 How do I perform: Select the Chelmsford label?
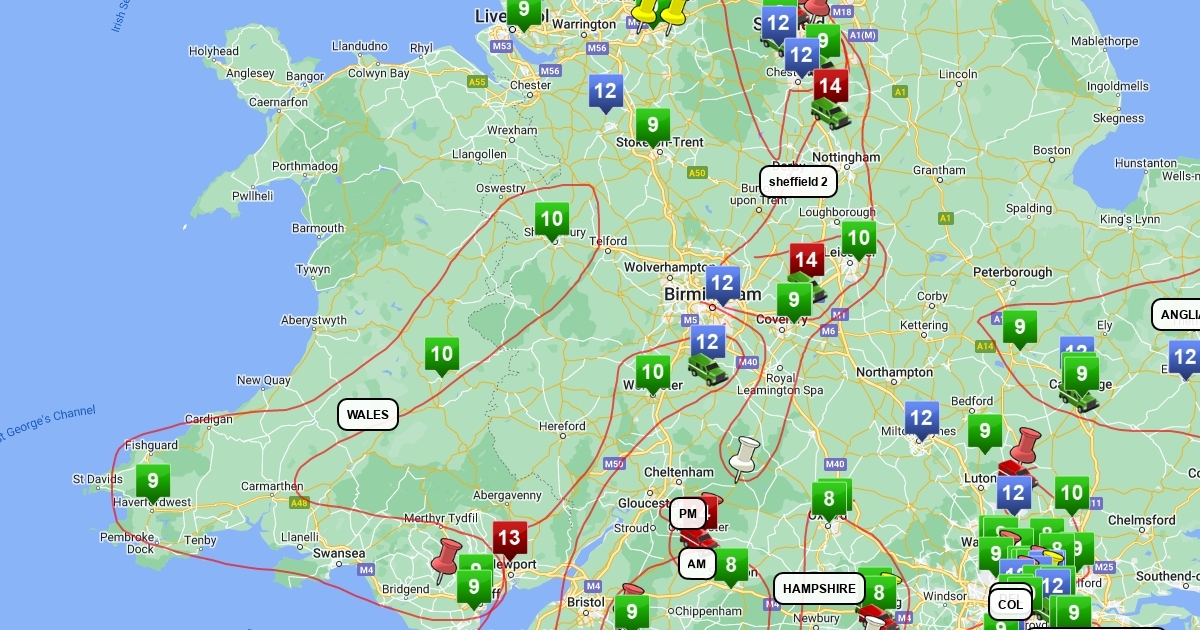tap(1141, 521)
